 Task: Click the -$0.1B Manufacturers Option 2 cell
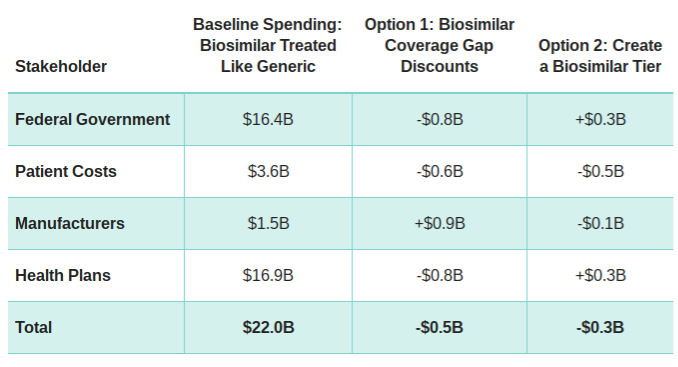[601, 223]
